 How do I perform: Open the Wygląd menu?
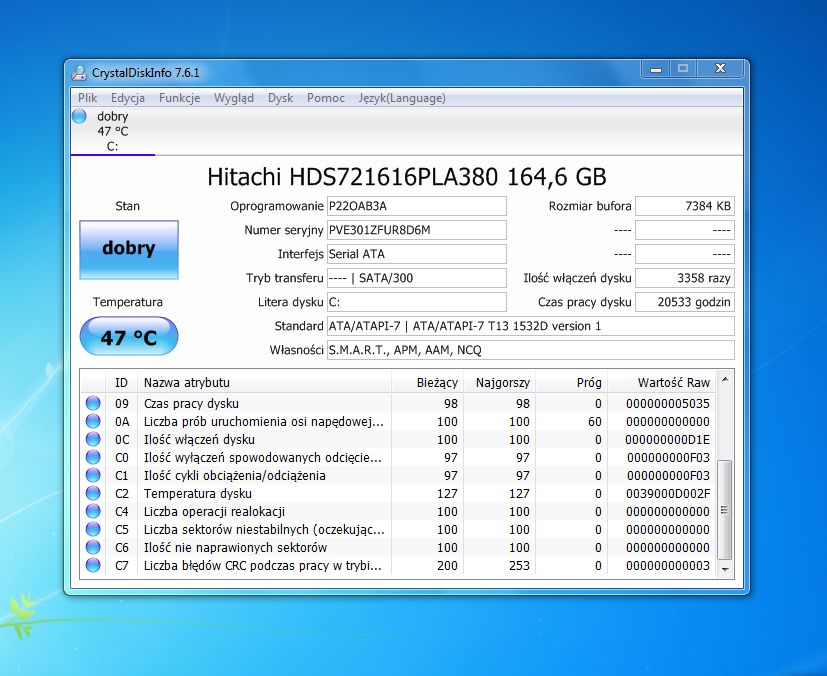(234, 98)
